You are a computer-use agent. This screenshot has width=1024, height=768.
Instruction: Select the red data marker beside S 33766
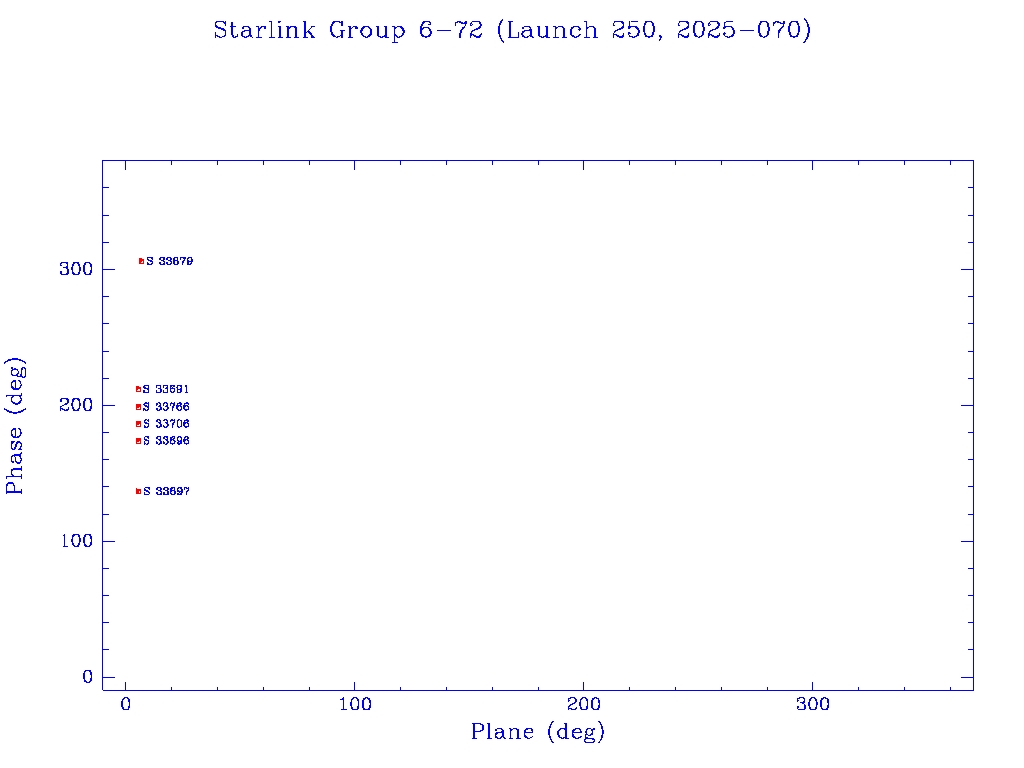click(x=138, y=407)
